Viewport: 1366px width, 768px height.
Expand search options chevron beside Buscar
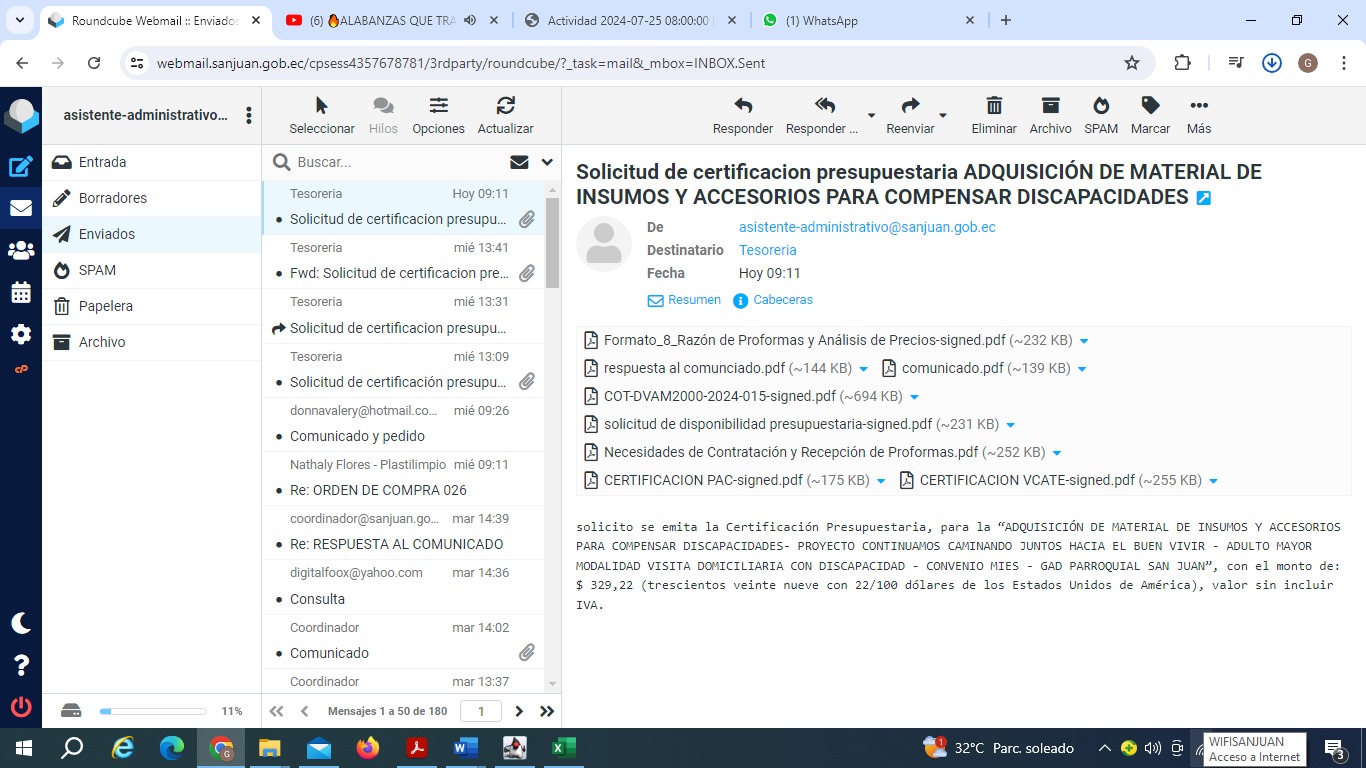pos(547,162)
